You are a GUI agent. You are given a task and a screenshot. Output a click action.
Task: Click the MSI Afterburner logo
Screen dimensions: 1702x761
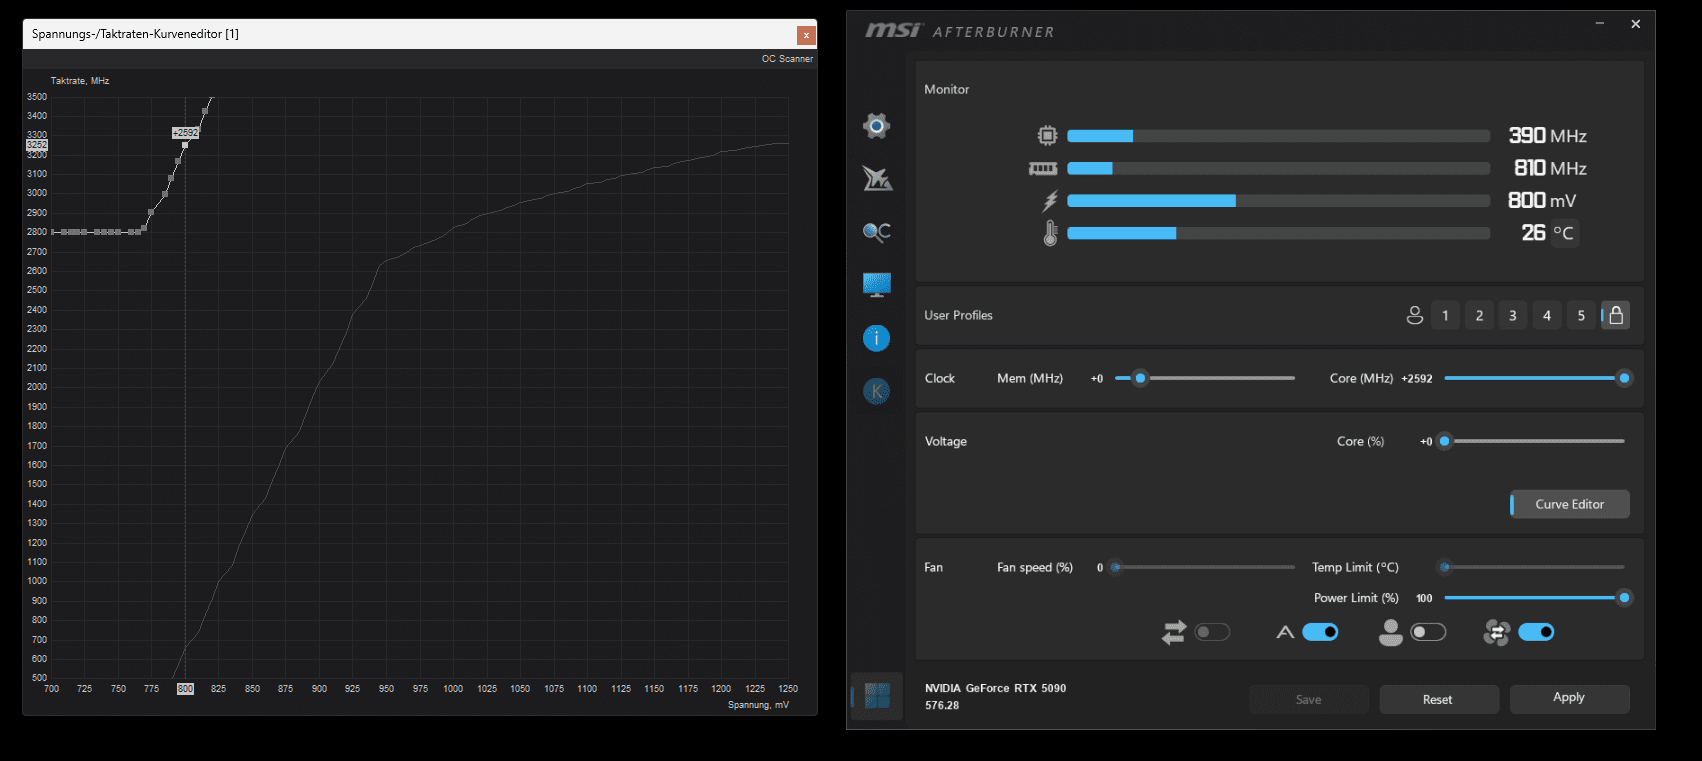click(960, 31)
